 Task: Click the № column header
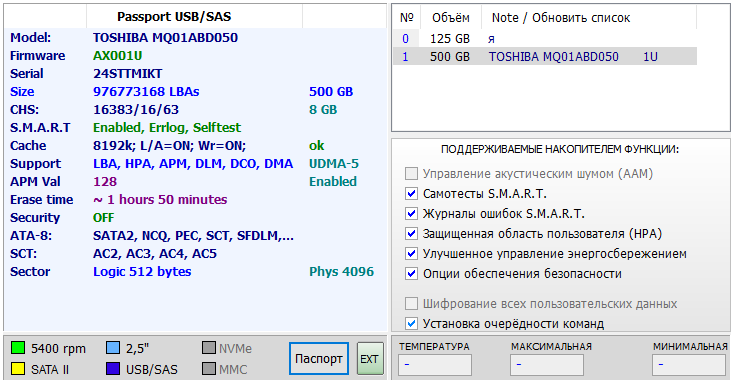coord(407,18)
